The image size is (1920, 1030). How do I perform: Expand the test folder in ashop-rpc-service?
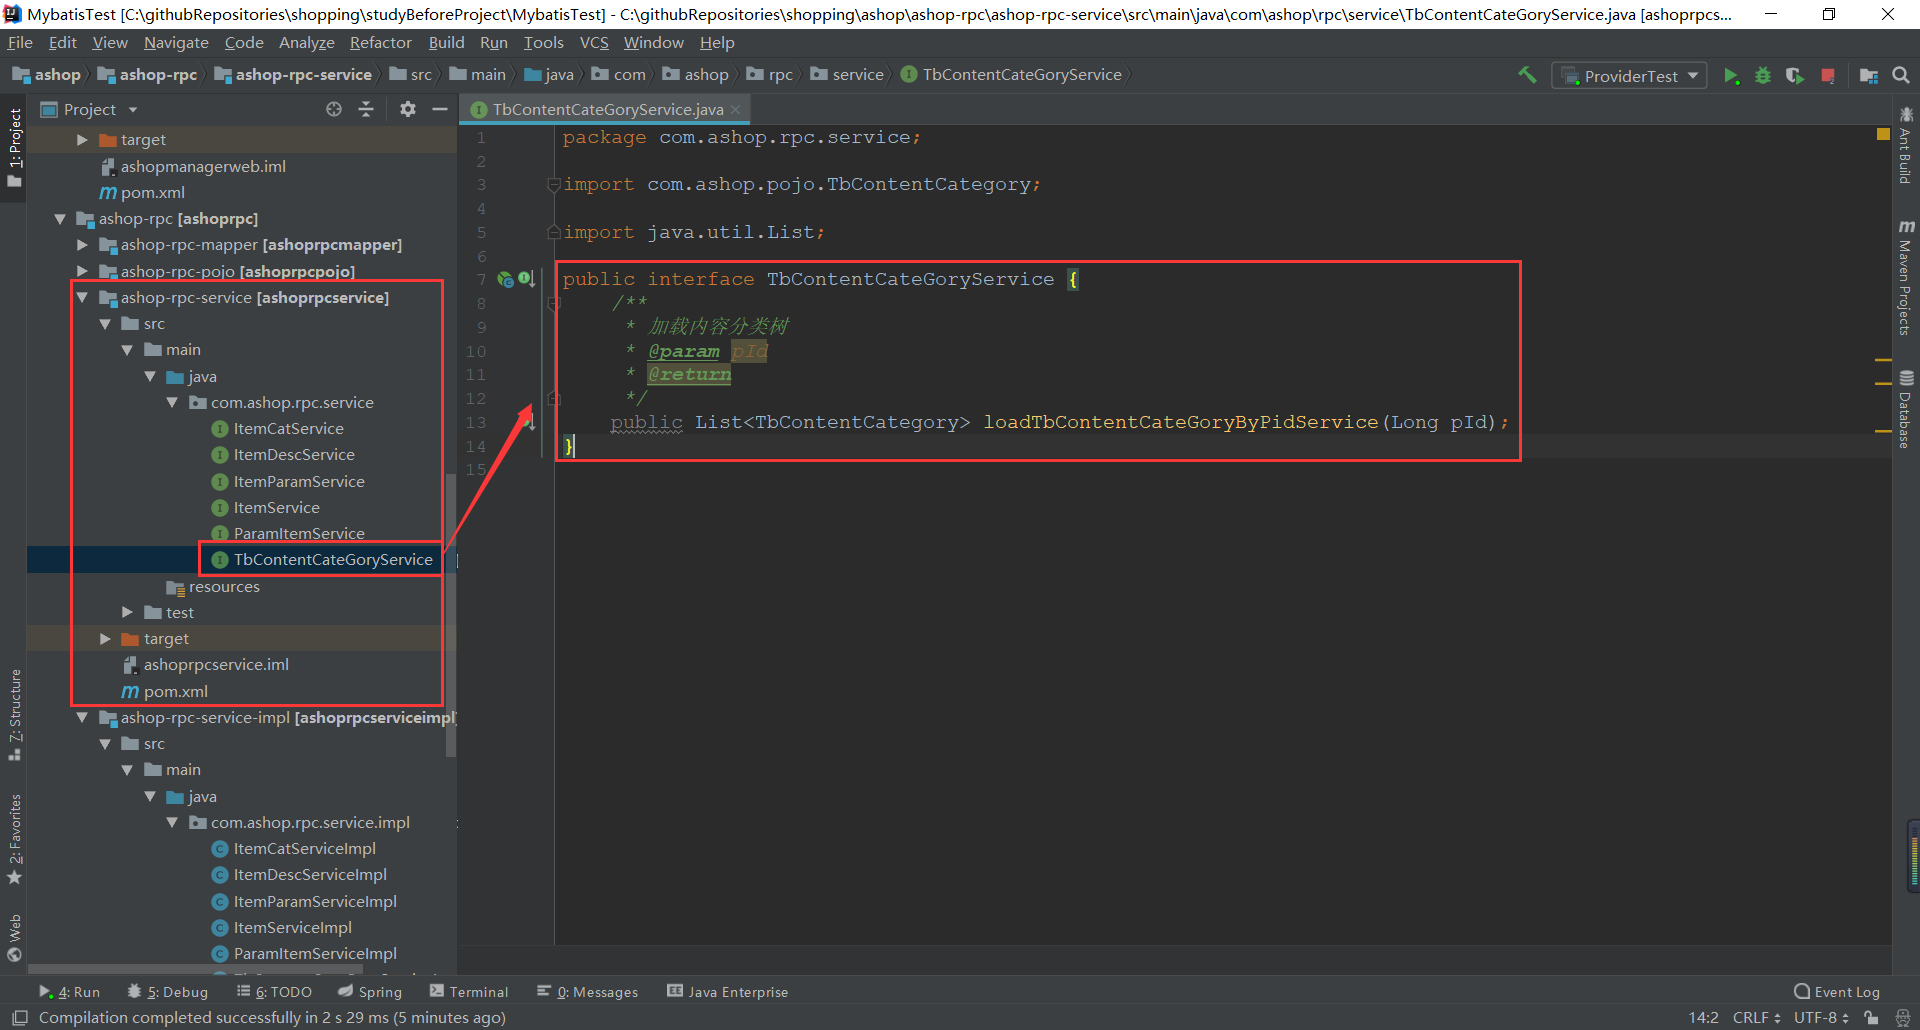coord(127,612)
